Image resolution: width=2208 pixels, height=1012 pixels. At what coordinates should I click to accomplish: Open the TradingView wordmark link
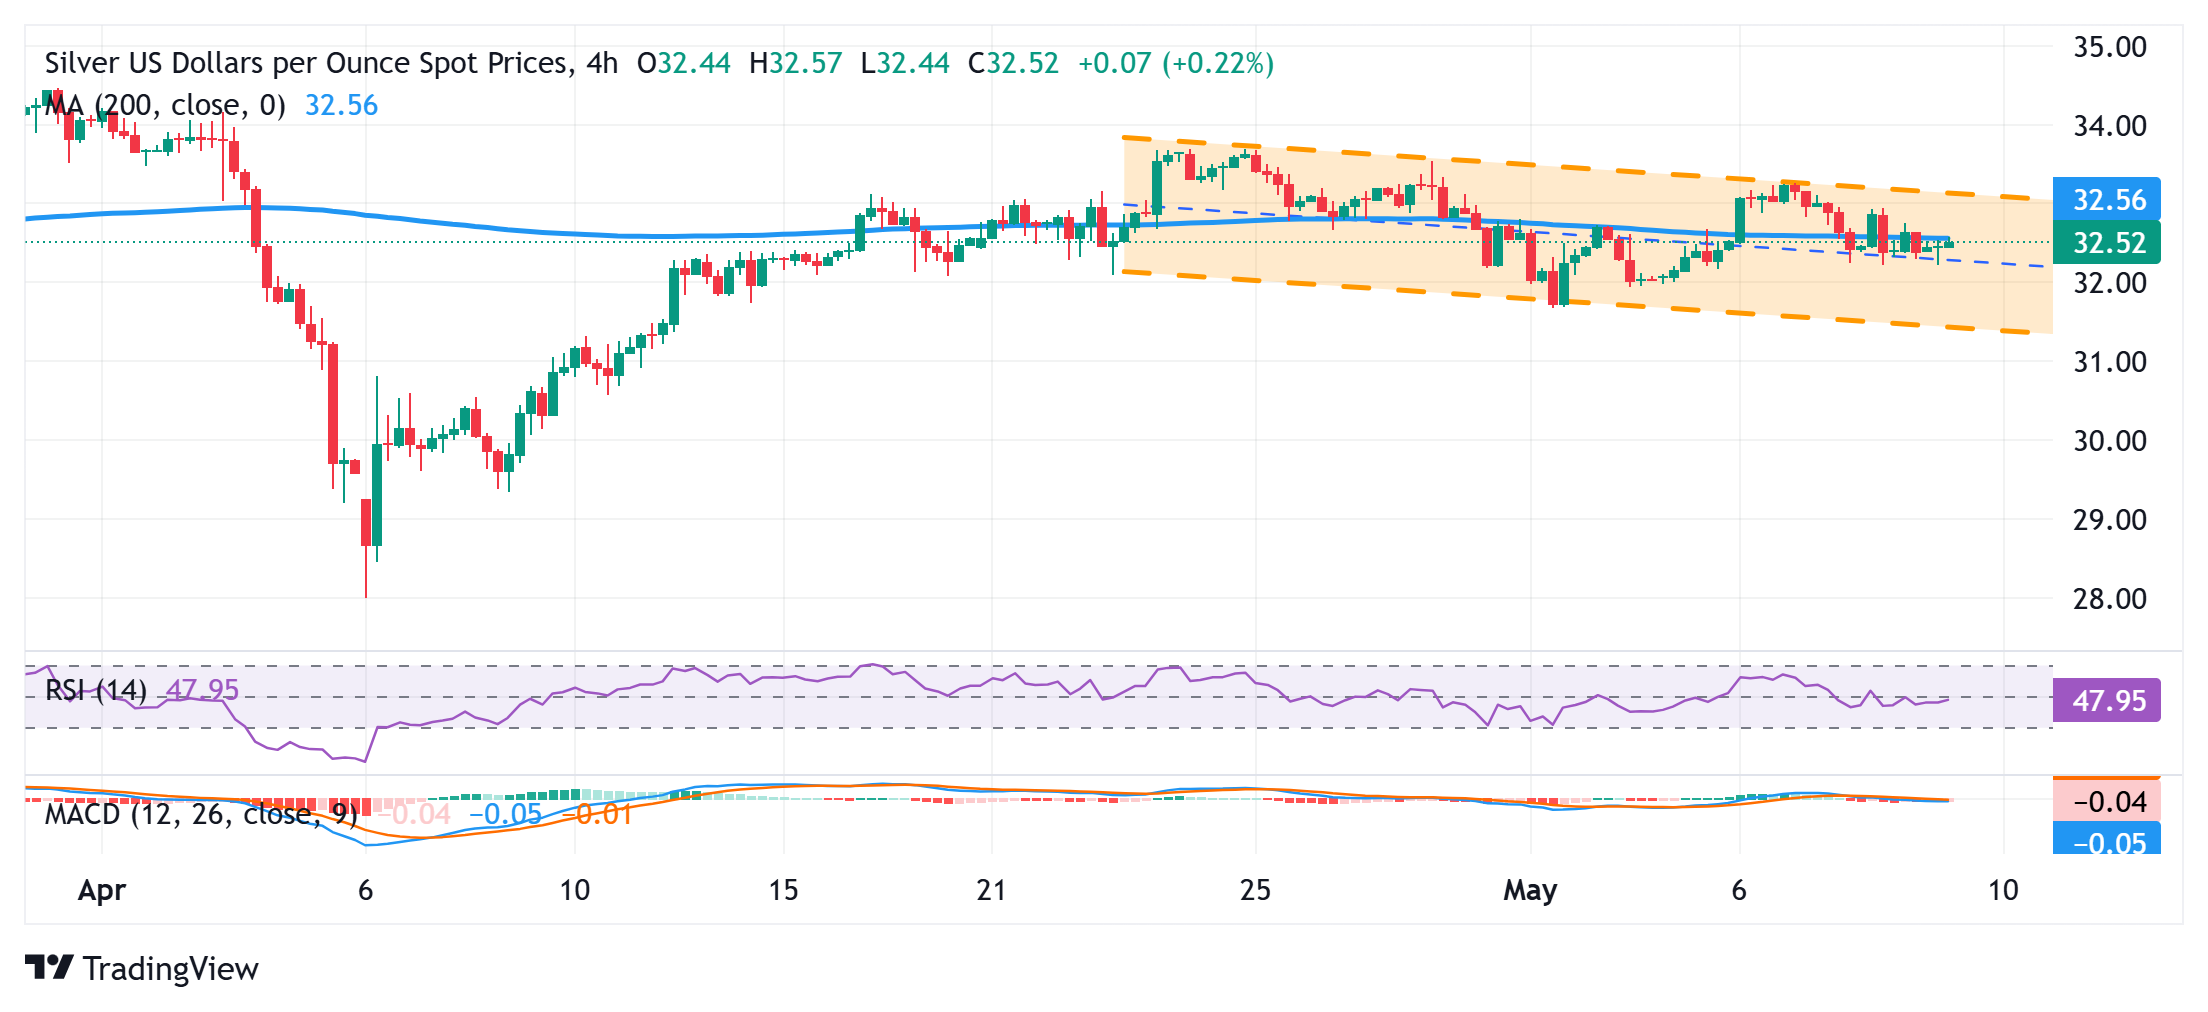click(170, 968)
